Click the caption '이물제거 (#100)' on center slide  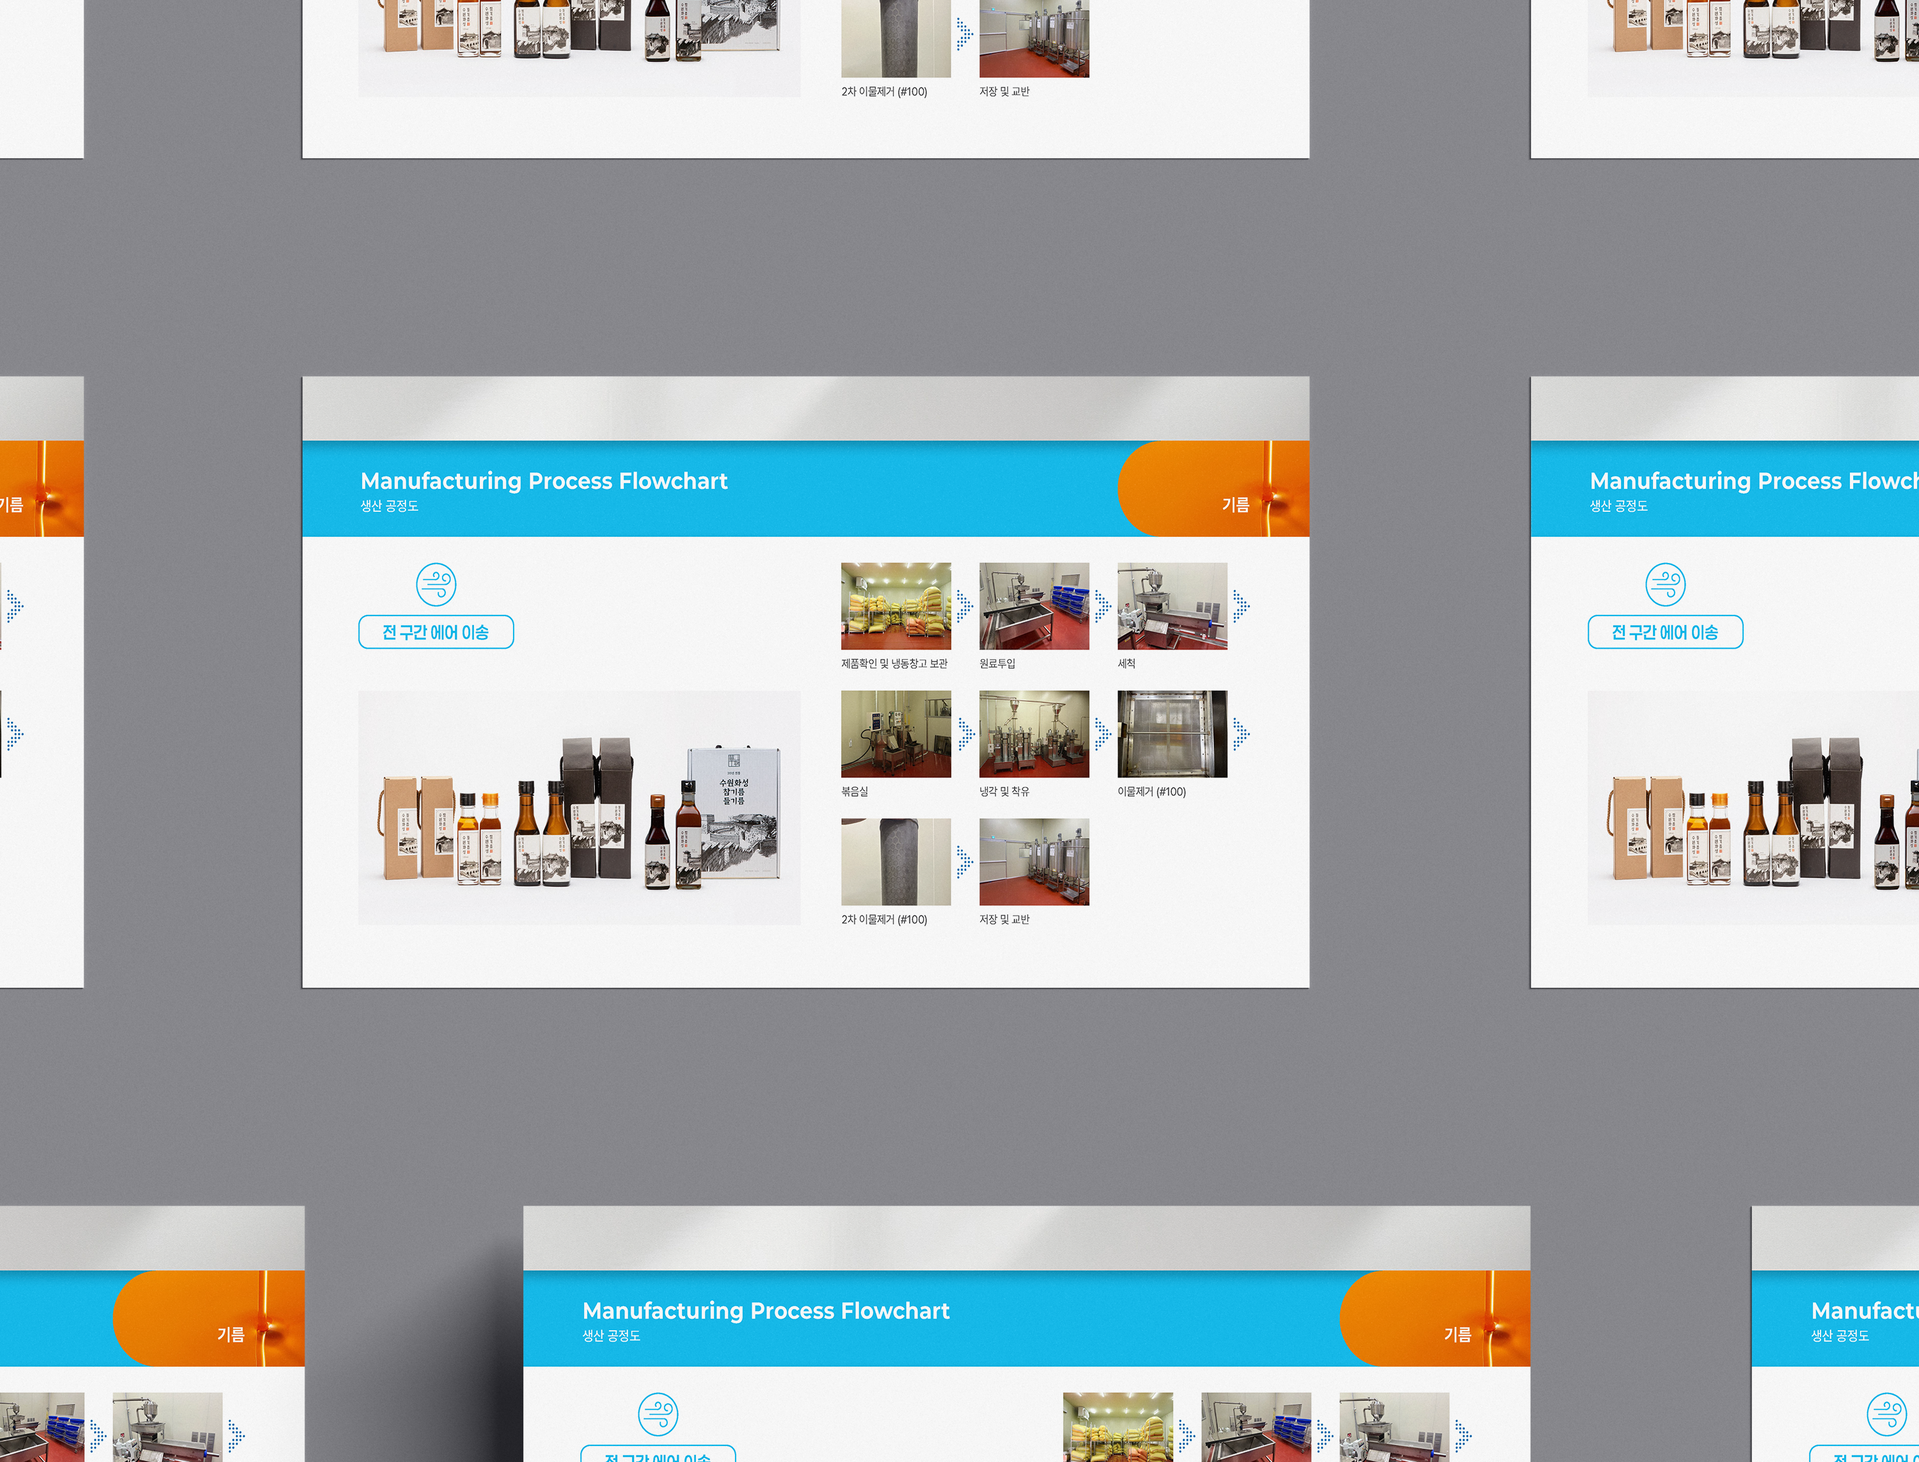(x=1152, y=792)
